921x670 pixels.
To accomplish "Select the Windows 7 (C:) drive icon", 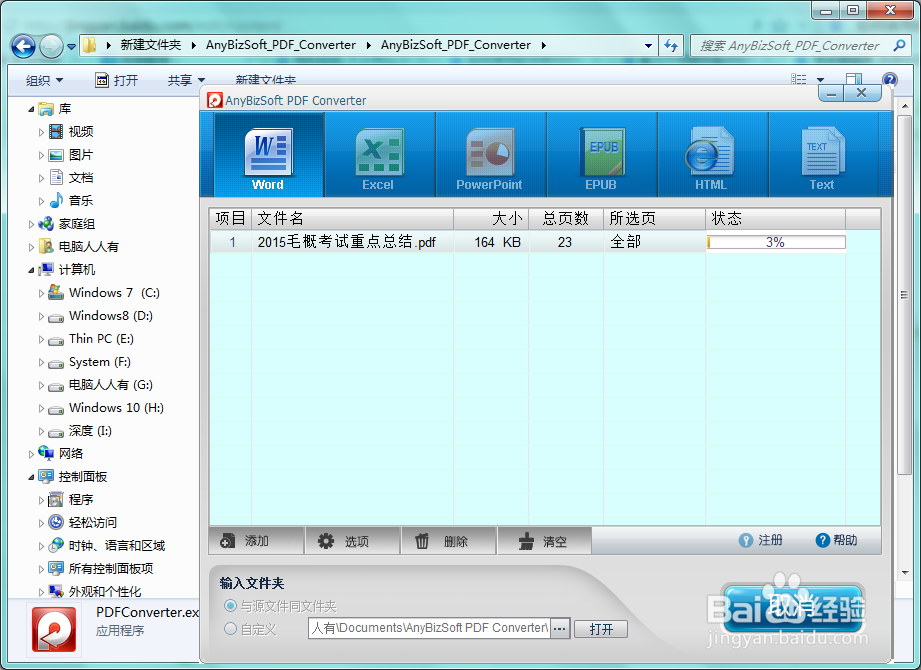I will (x=56, y=292).
